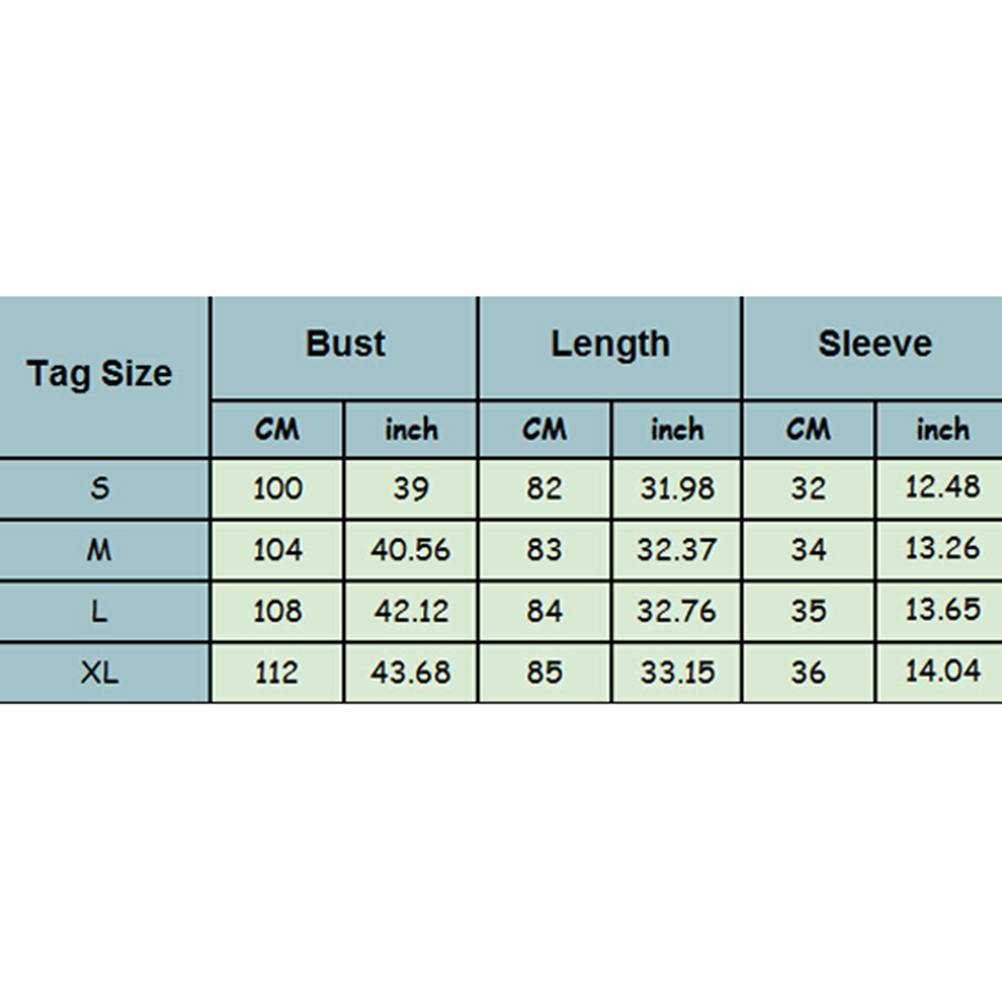The height and width of the screenshot is (1002, 1002).
Task: Select sleeve value 34 for size M
Action: click(808, 550)
